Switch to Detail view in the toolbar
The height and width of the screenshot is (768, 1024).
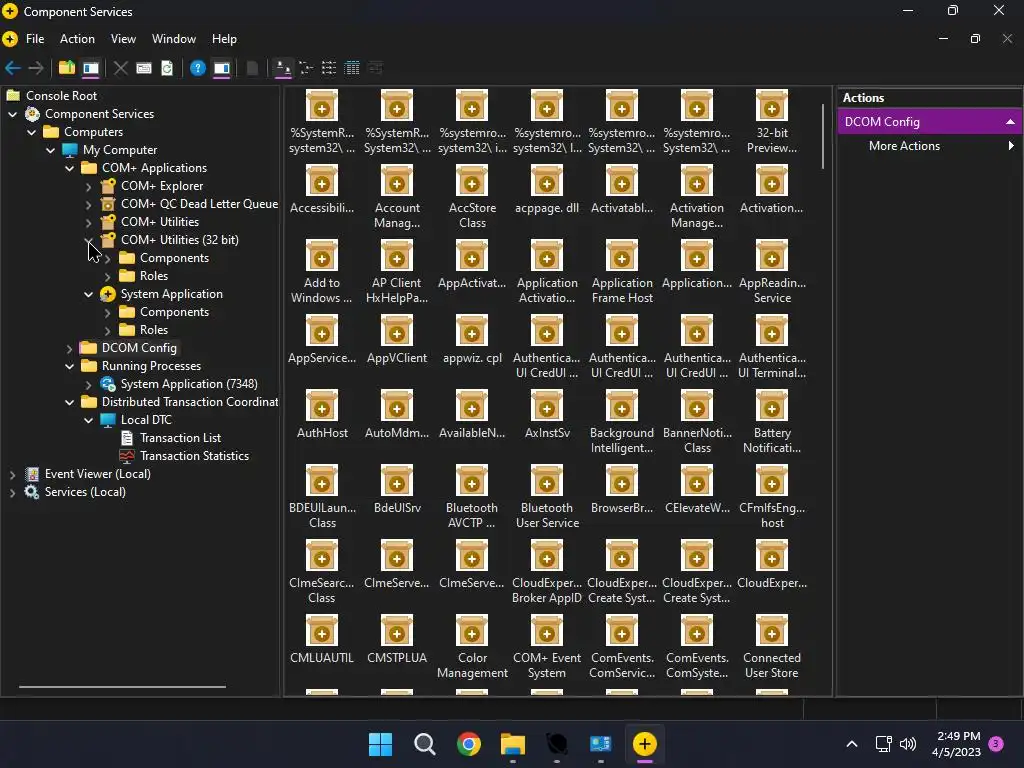coord(352,68)
